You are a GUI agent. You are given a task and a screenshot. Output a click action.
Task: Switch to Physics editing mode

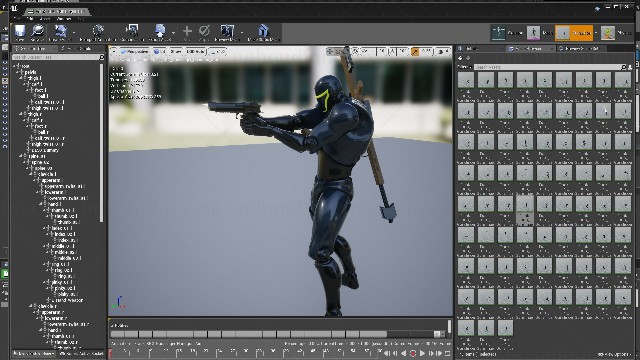coord(616,33)
